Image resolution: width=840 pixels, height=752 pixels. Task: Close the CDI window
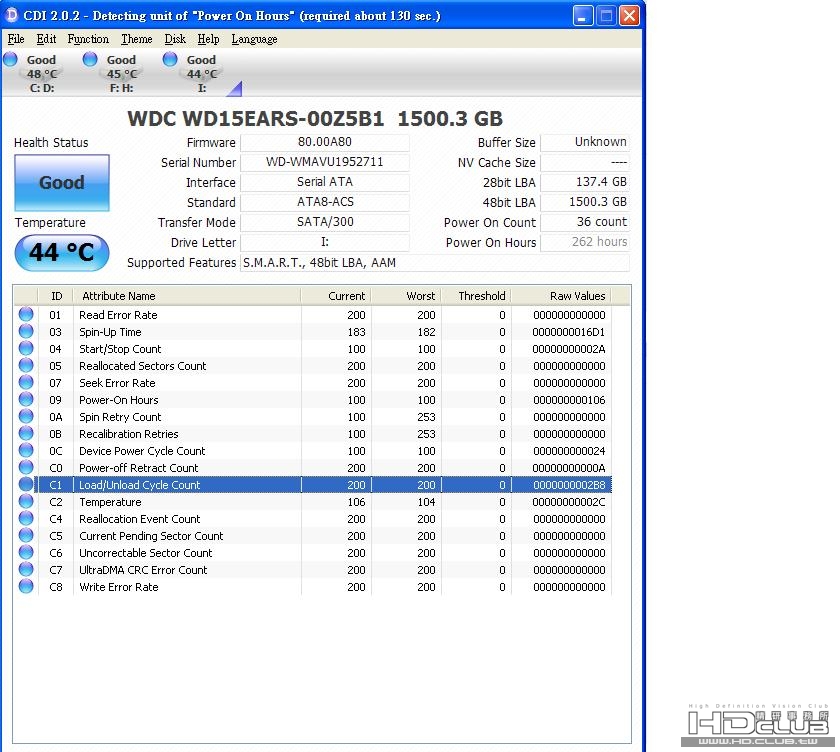click(629, 16)
